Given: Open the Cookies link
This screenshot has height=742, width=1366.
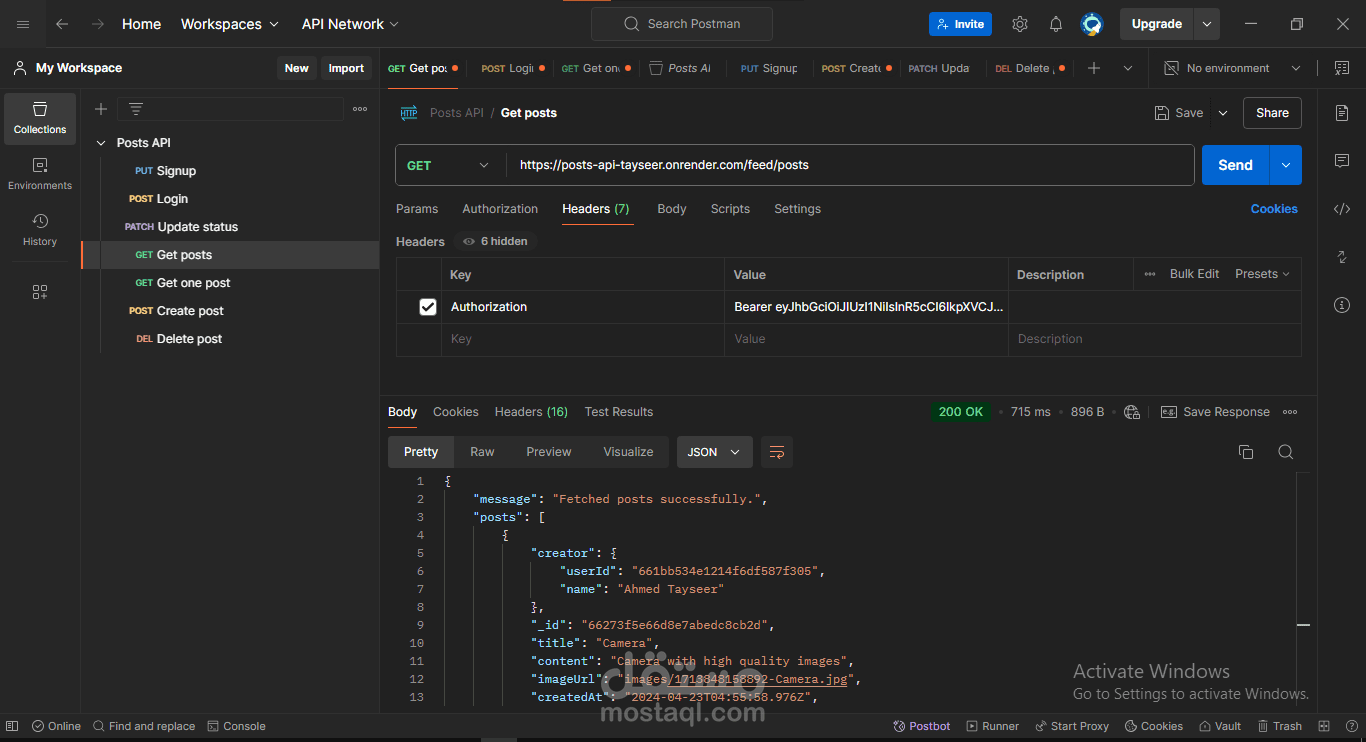Looking at the screenshot, I should 1274,209.
